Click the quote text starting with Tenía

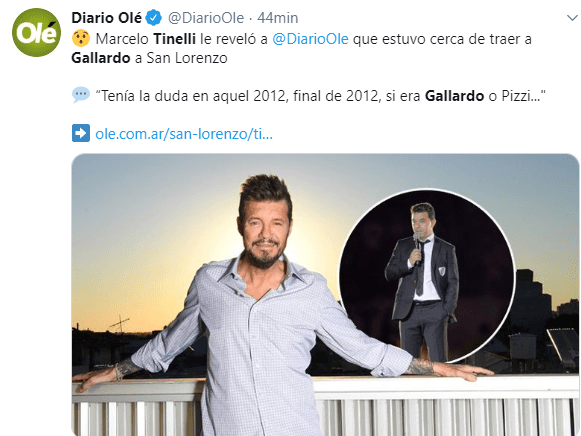point(321,96)
